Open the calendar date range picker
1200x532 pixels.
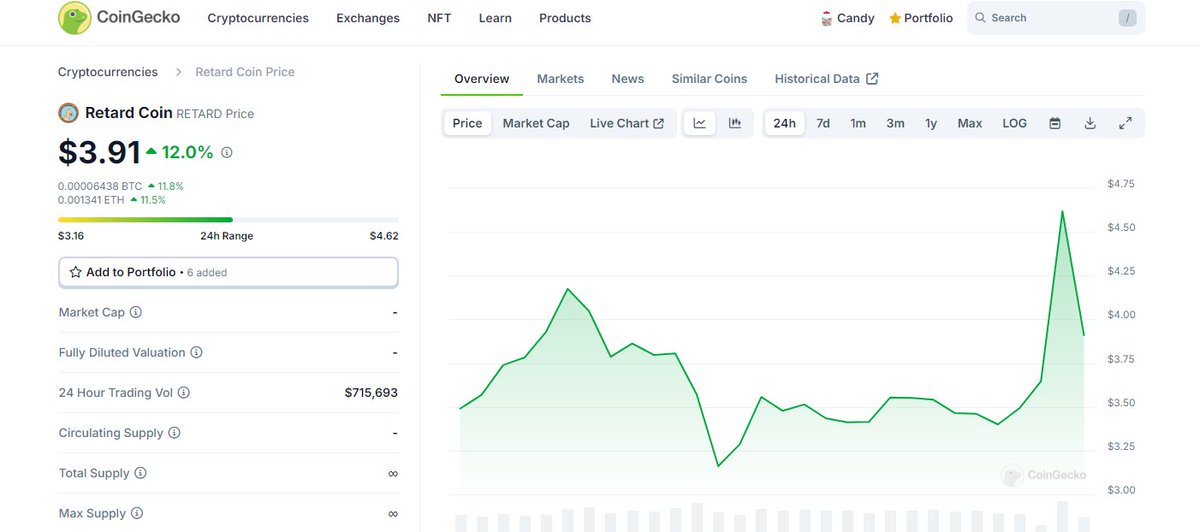coord(1055,123)
